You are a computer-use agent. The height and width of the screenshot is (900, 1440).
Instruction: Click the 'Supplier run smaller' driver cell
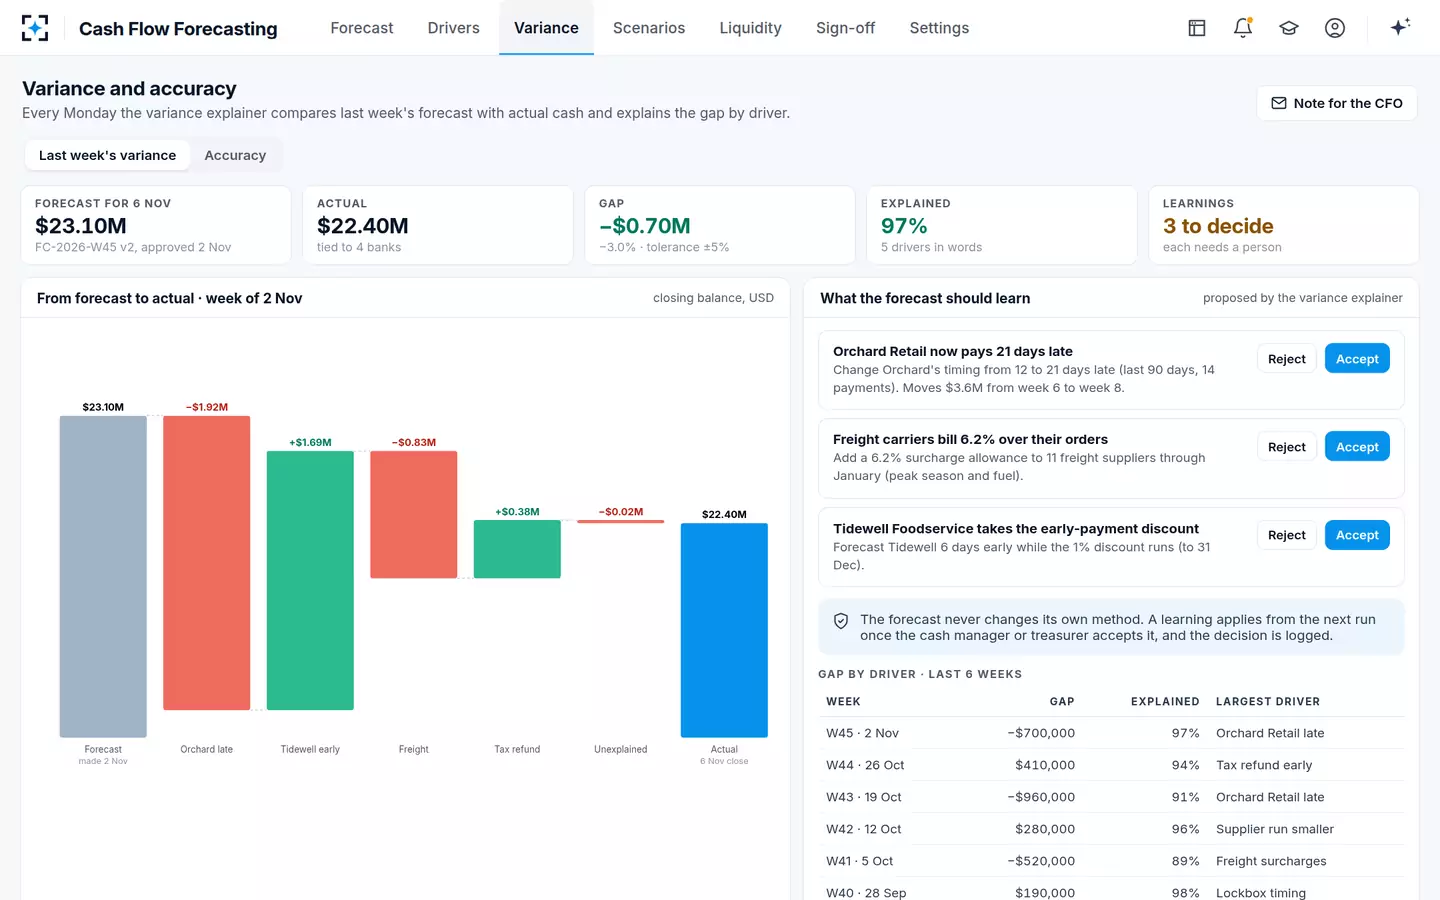pos(1275,829)
